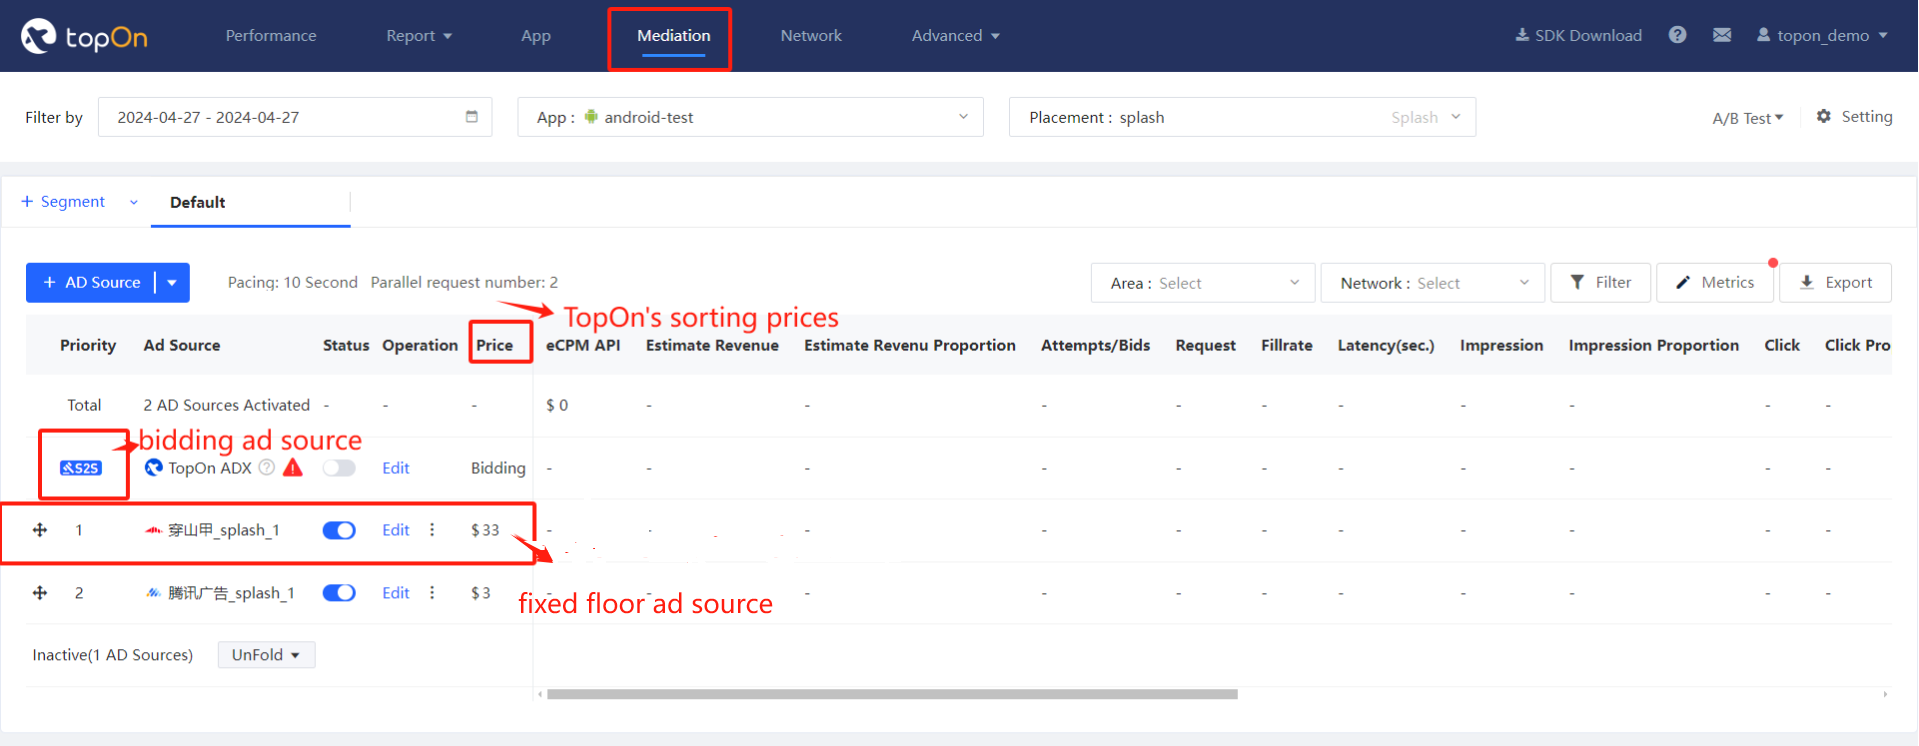Image resolution: width=1919 pixels, height=746 pixels.
Task: Click the $33 price value
Action: [x=485, y=530]
